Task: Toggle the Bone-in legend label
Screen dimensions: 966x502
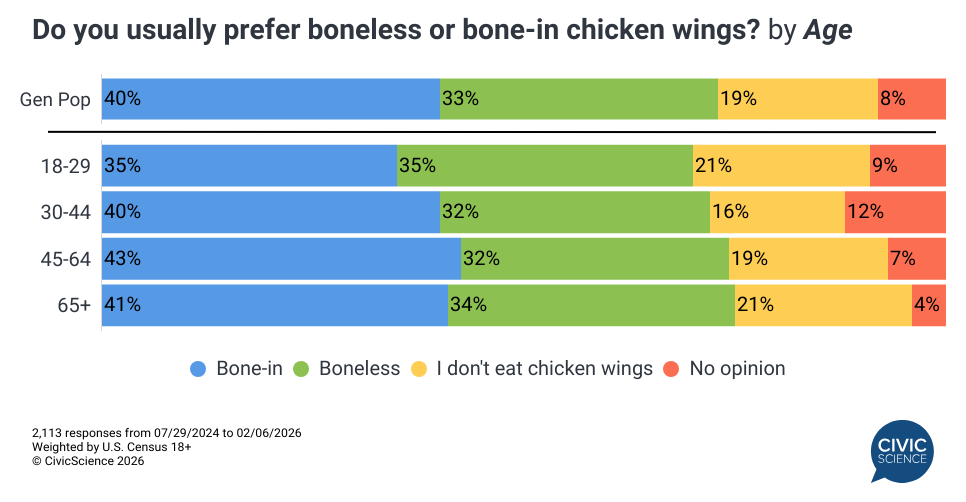Action: [x=248, y=369]
